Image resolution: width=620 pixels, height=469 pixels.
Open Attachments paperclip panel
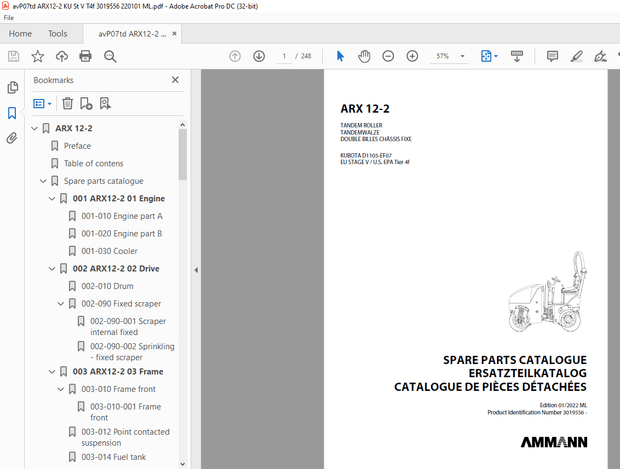coord(12,138)
